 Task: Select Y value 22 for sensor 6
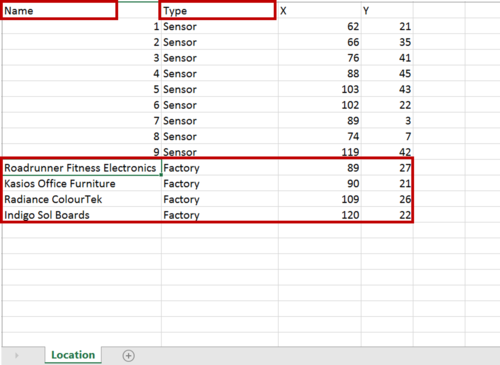coord(387,105)
